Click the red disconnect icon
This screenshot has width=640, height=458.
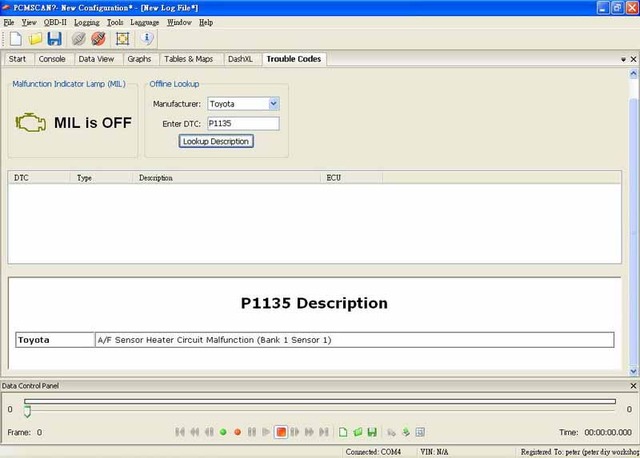tap(98, 39)
